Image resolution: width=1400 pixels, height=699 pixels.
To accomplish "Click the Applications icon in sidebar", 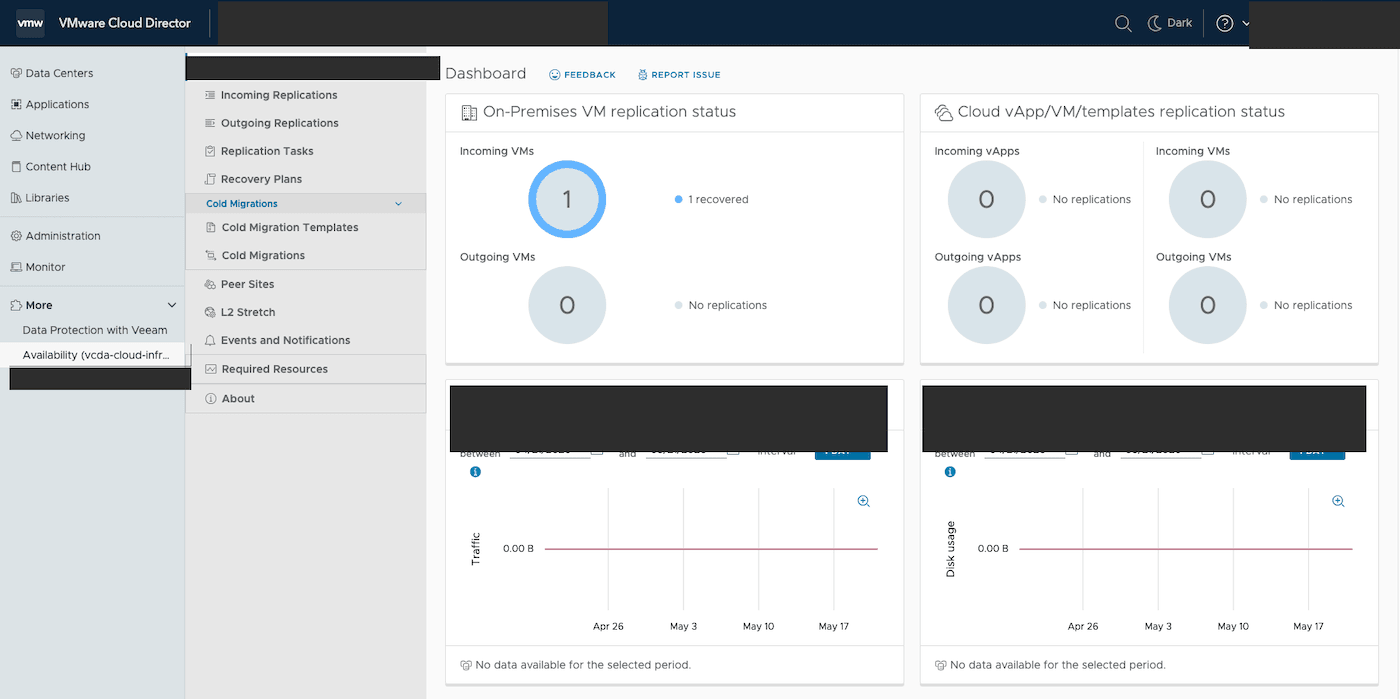I will click(x=16, y=104).
